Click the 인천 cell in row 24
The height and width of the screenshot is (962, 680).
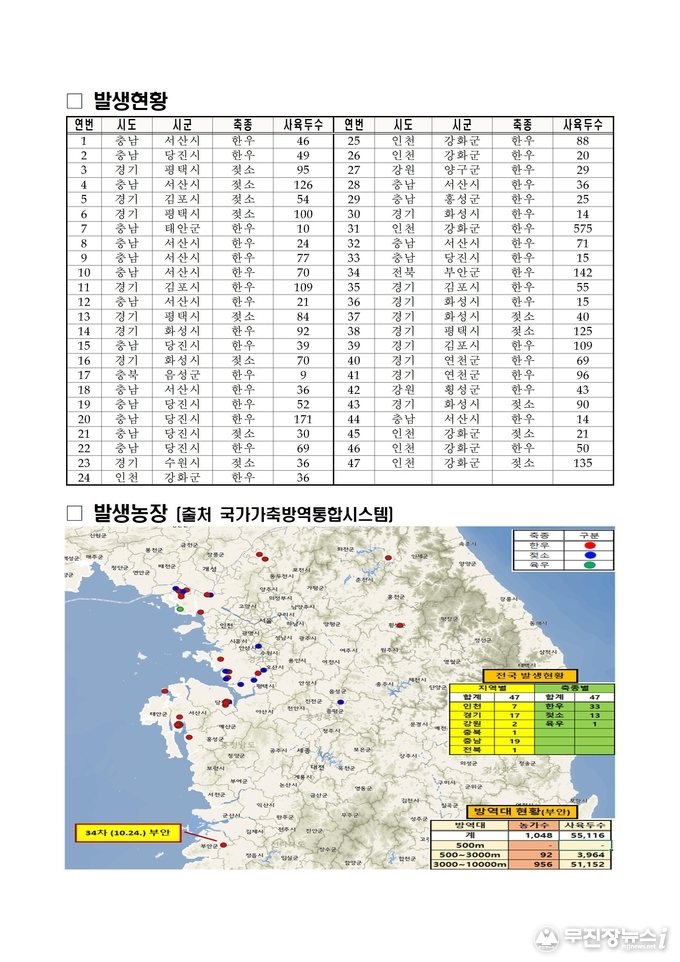126,477
